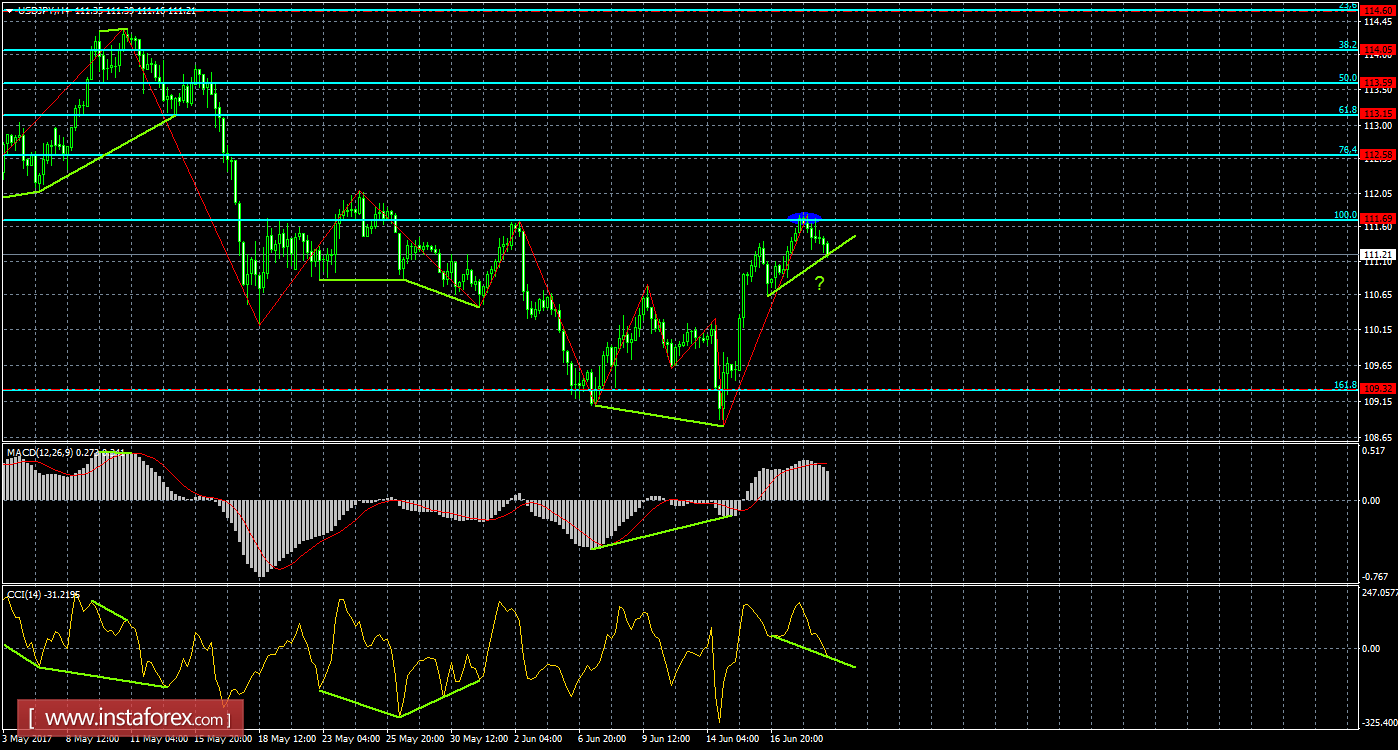
Task: Select the 76.4 Fibonacci level label
Action: point(1348,150)
